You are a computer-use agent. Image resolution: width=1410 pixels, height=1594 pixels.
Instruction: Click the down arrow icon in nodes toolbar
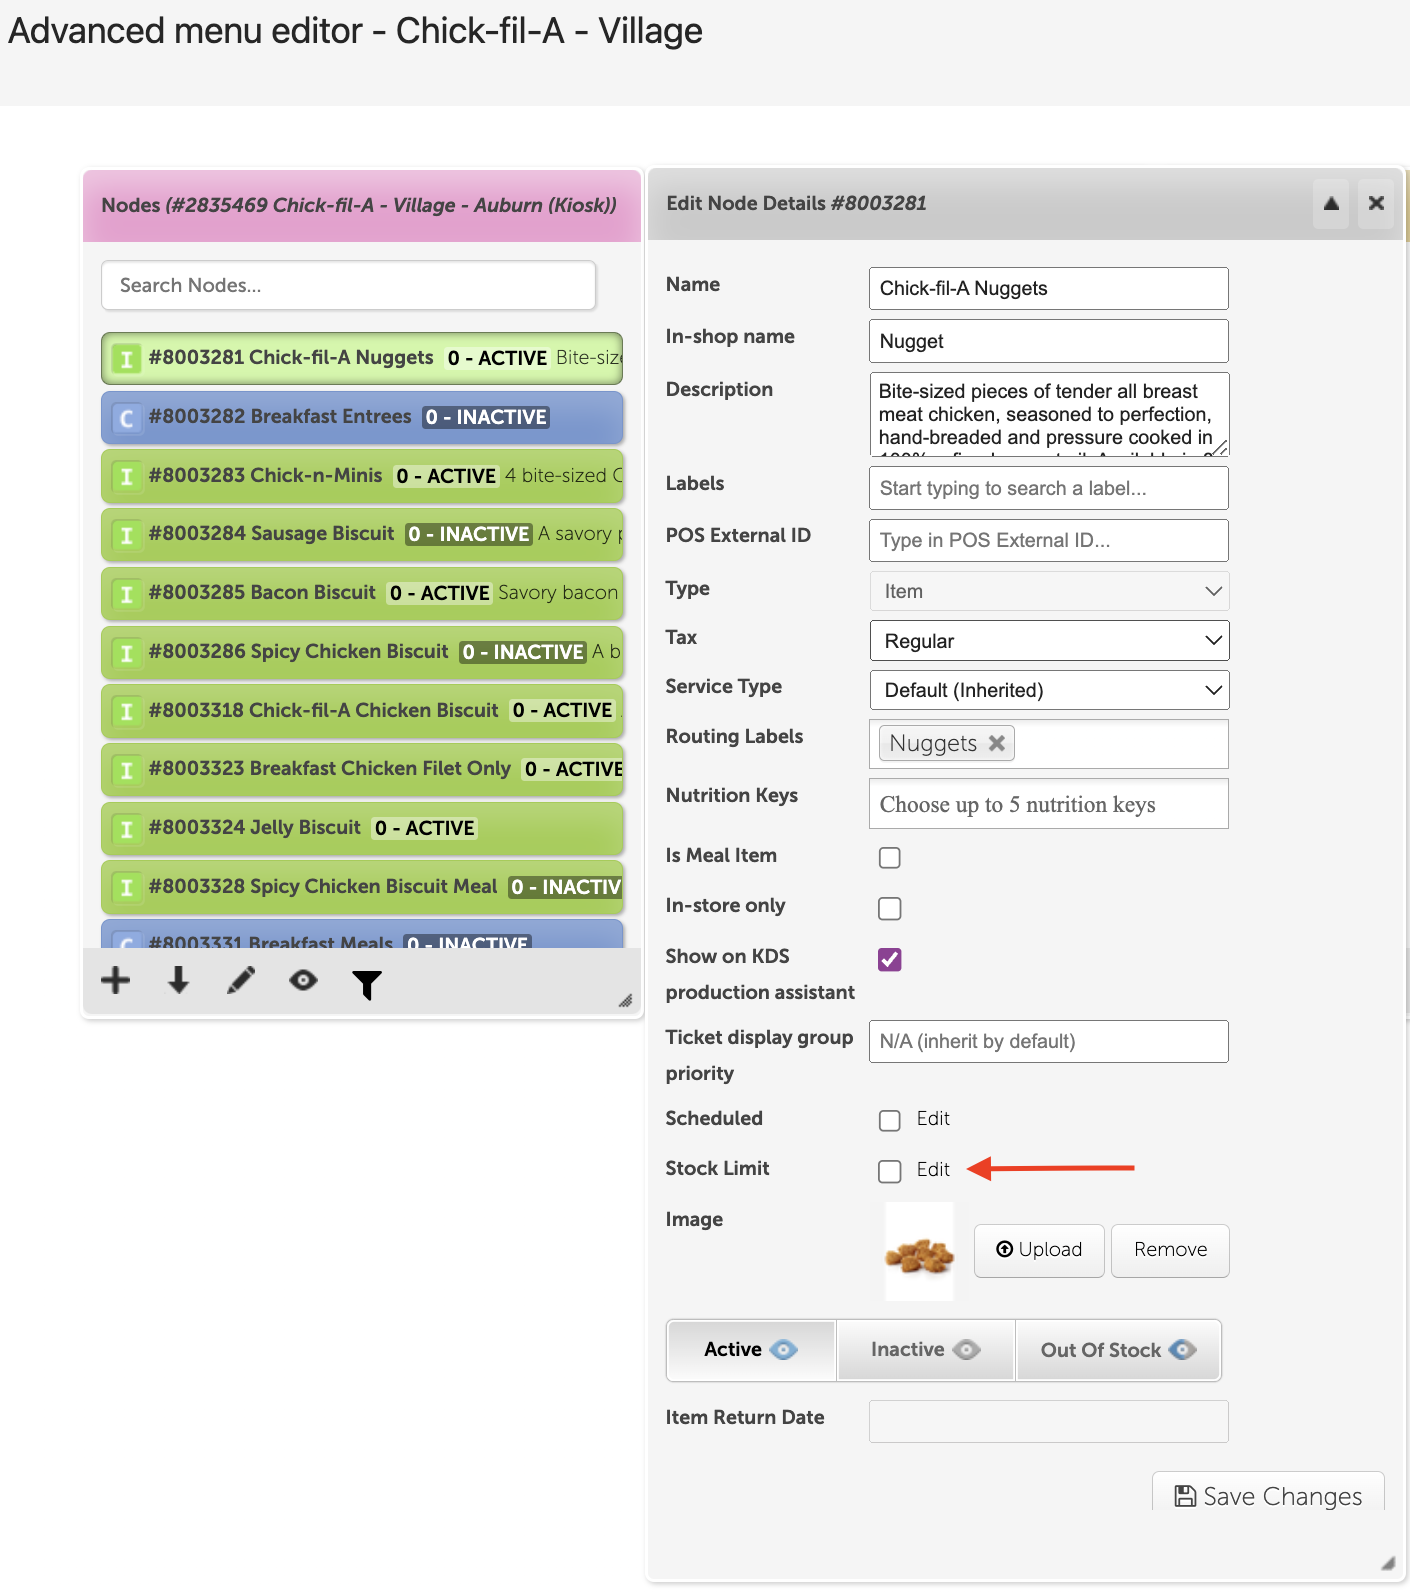point(179,981)
